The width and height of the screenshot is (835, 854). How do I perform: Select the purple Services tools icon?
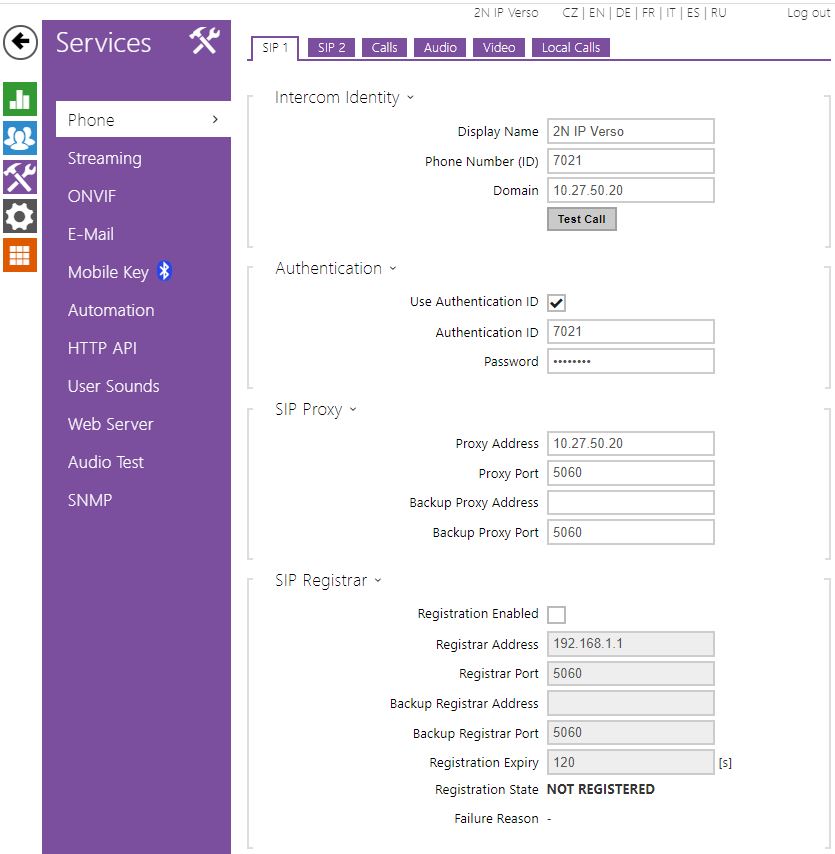tap(20, 176)
